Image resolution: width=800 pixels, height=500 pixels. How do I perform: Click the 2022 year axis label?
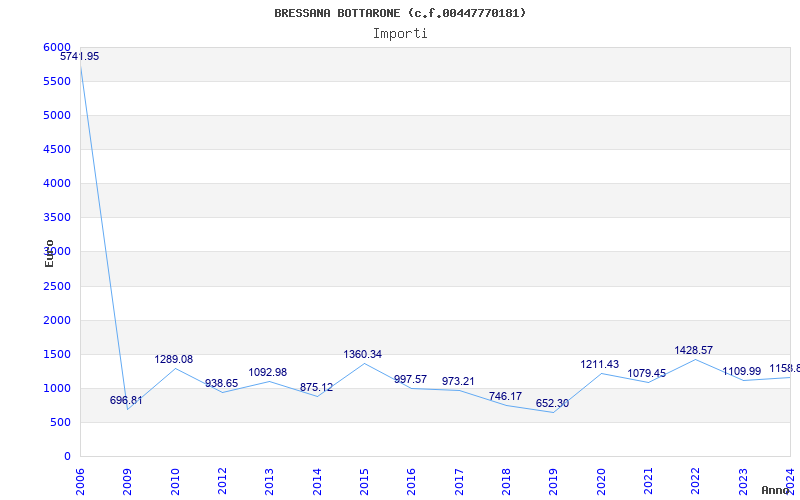(696, 481)
